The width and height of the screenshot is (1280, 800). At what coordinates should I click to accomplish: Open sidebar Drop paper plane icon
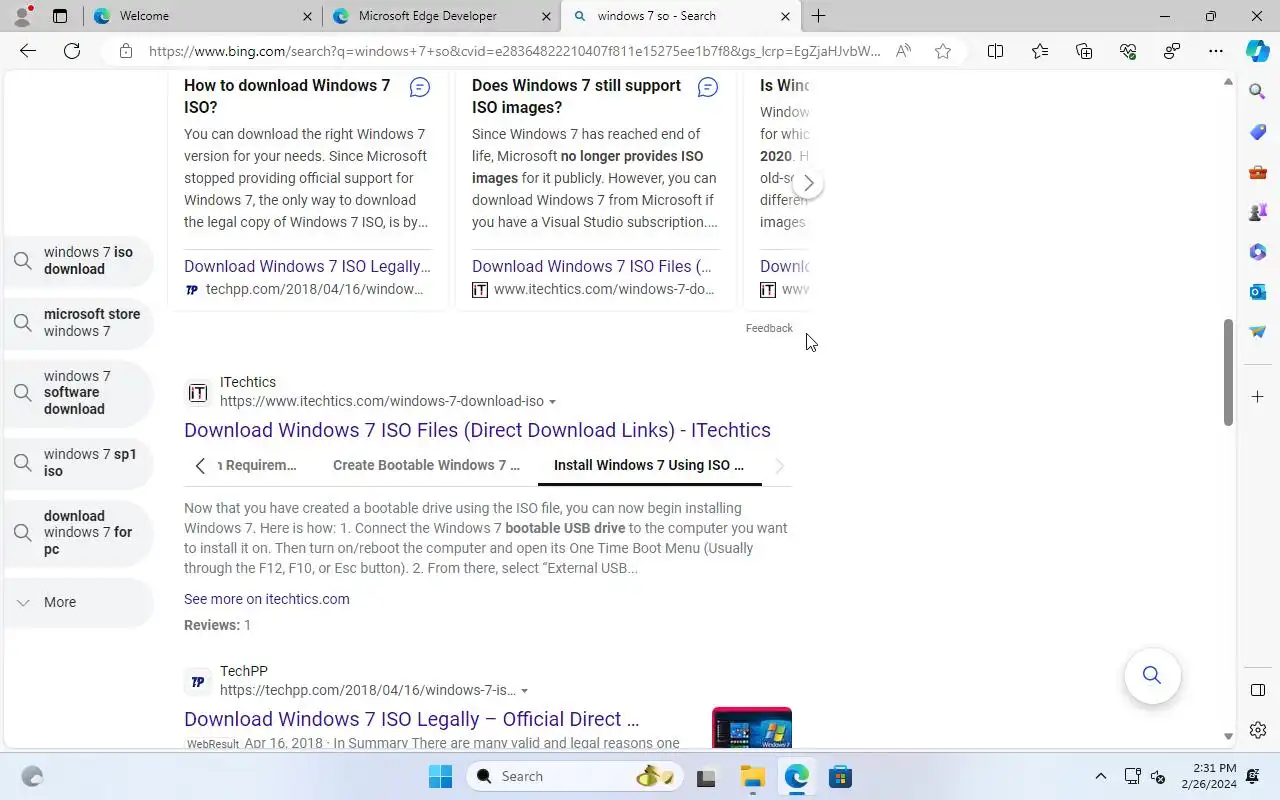(1258, 332)
